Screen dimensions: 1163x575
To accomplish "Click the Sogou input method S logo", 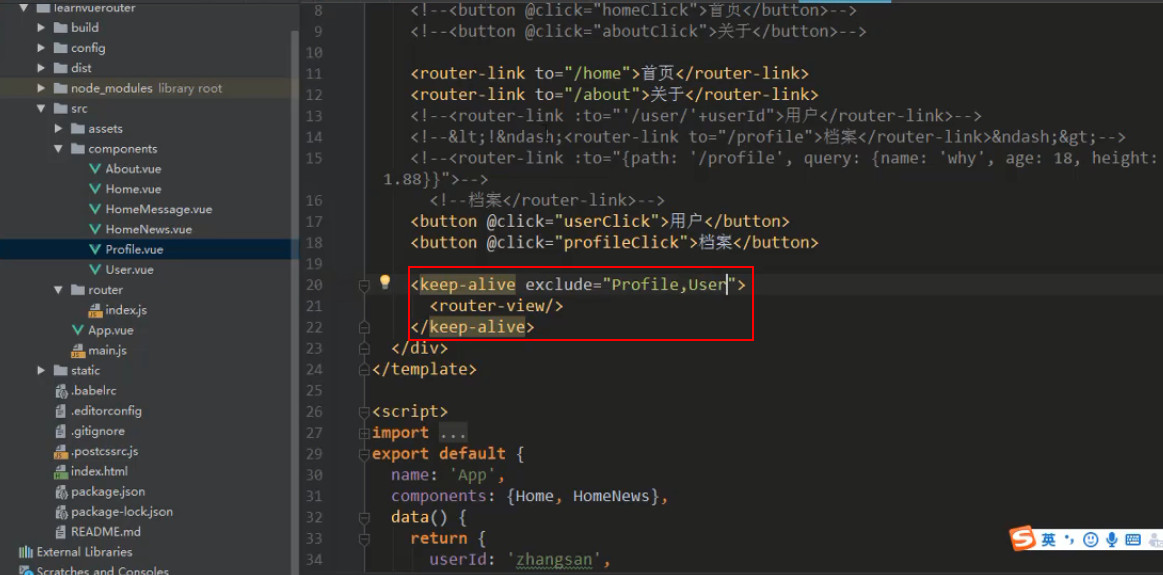I will pos(1023,539).
